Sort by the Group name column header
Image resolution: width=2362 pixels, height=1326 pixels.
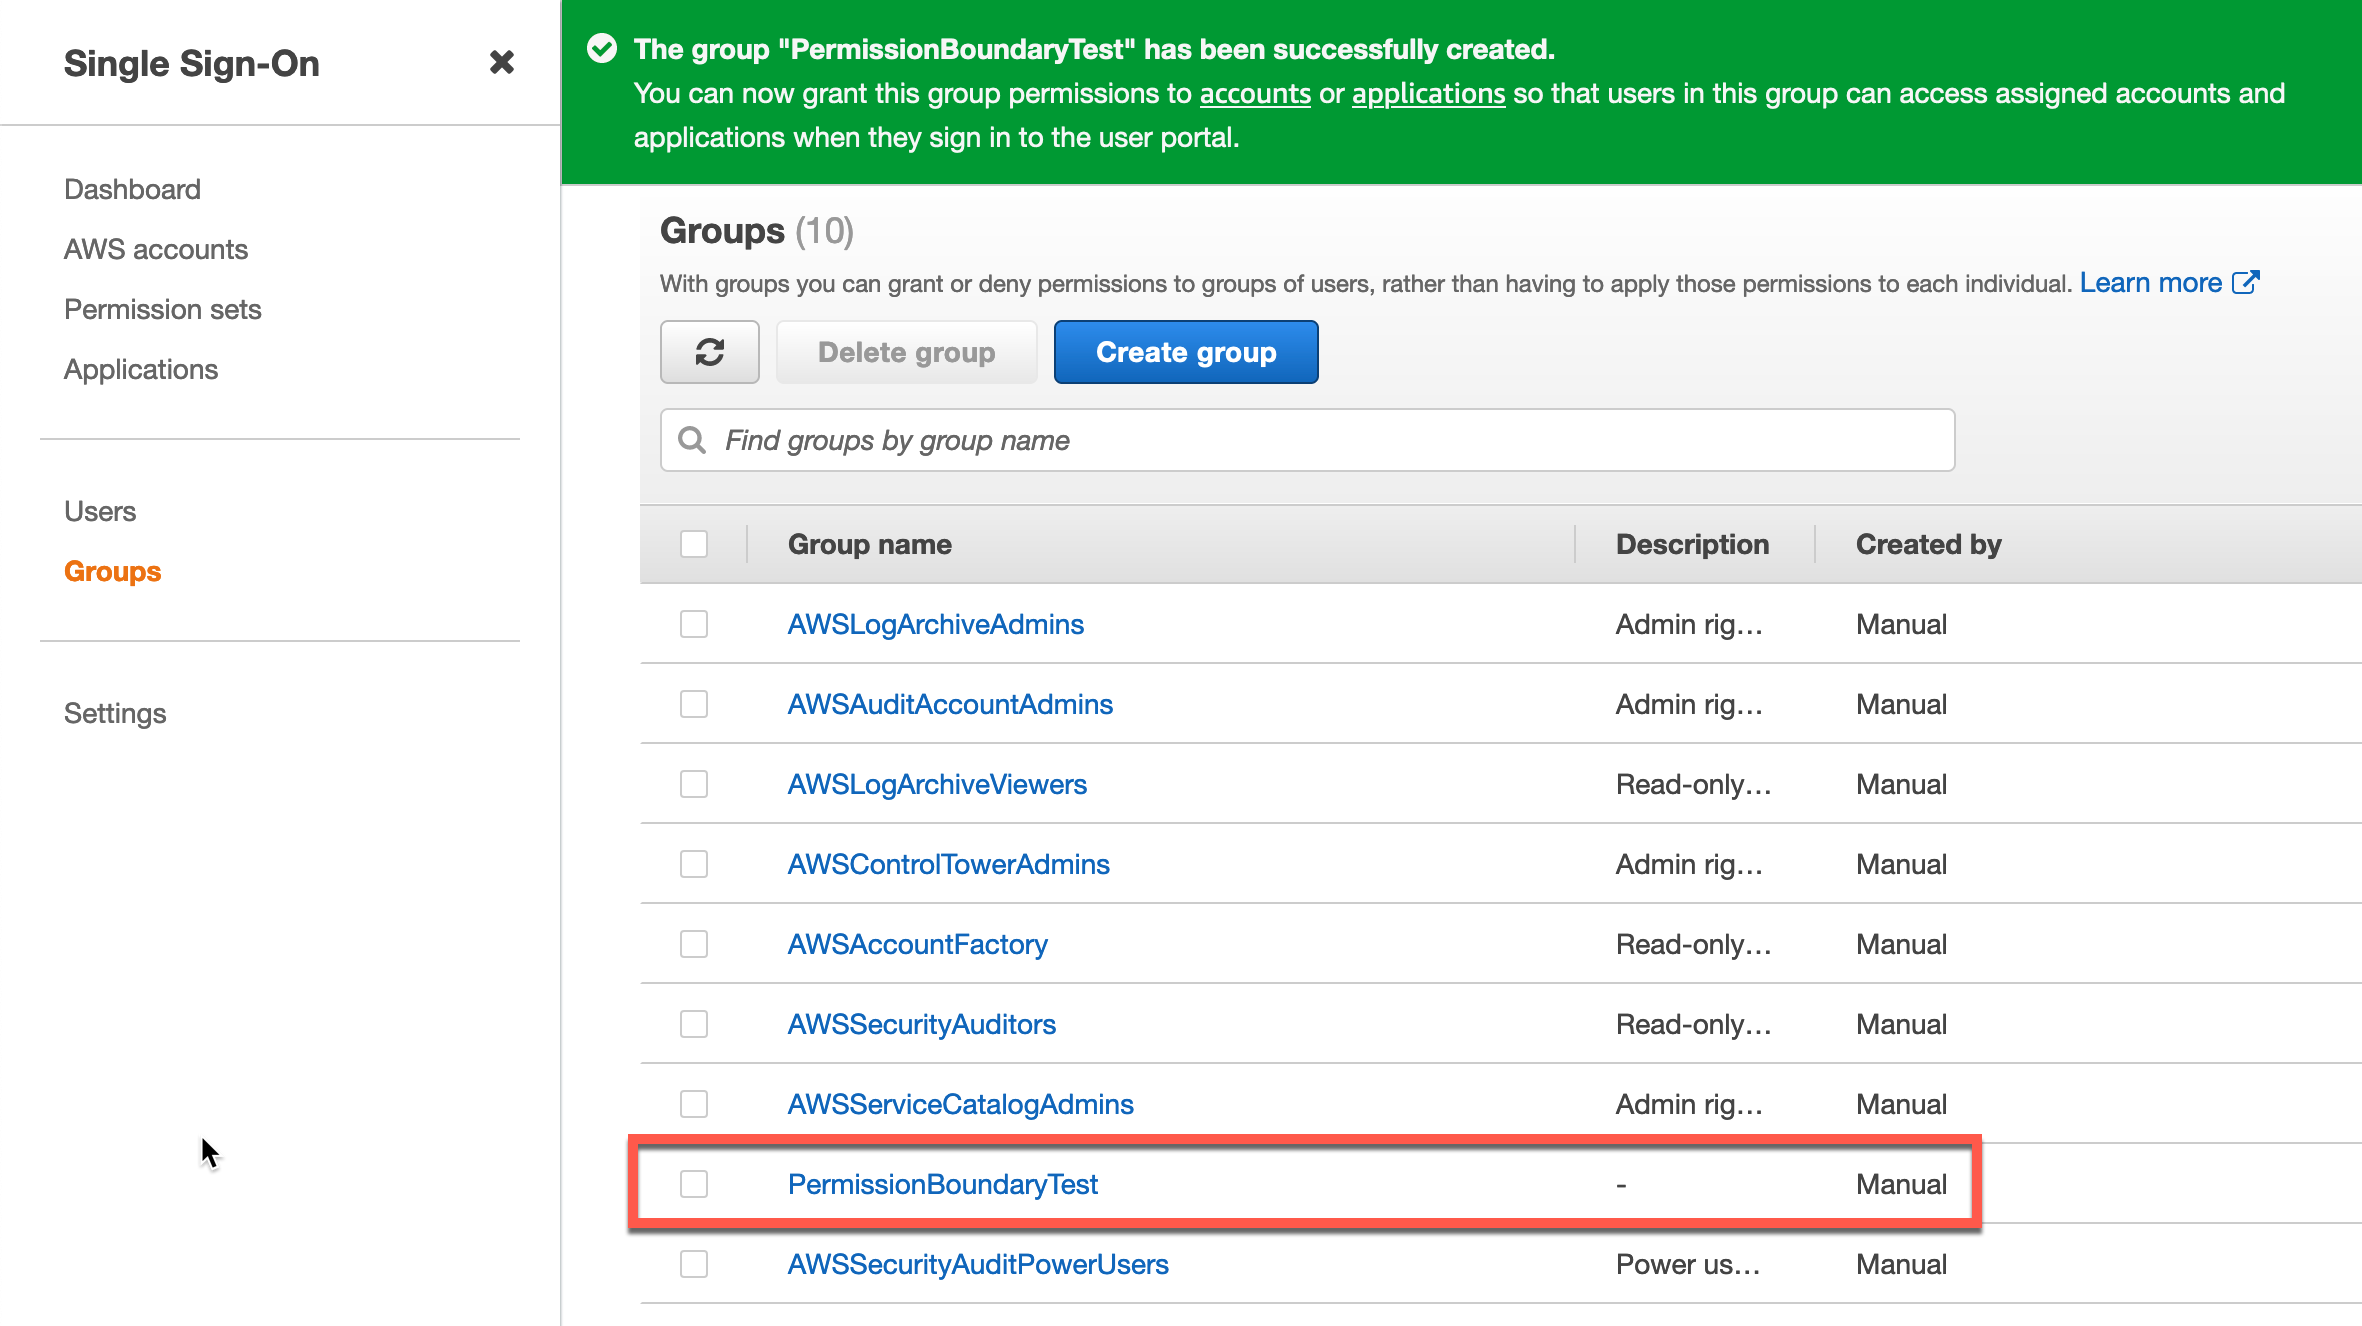click(x=869, y=544)
